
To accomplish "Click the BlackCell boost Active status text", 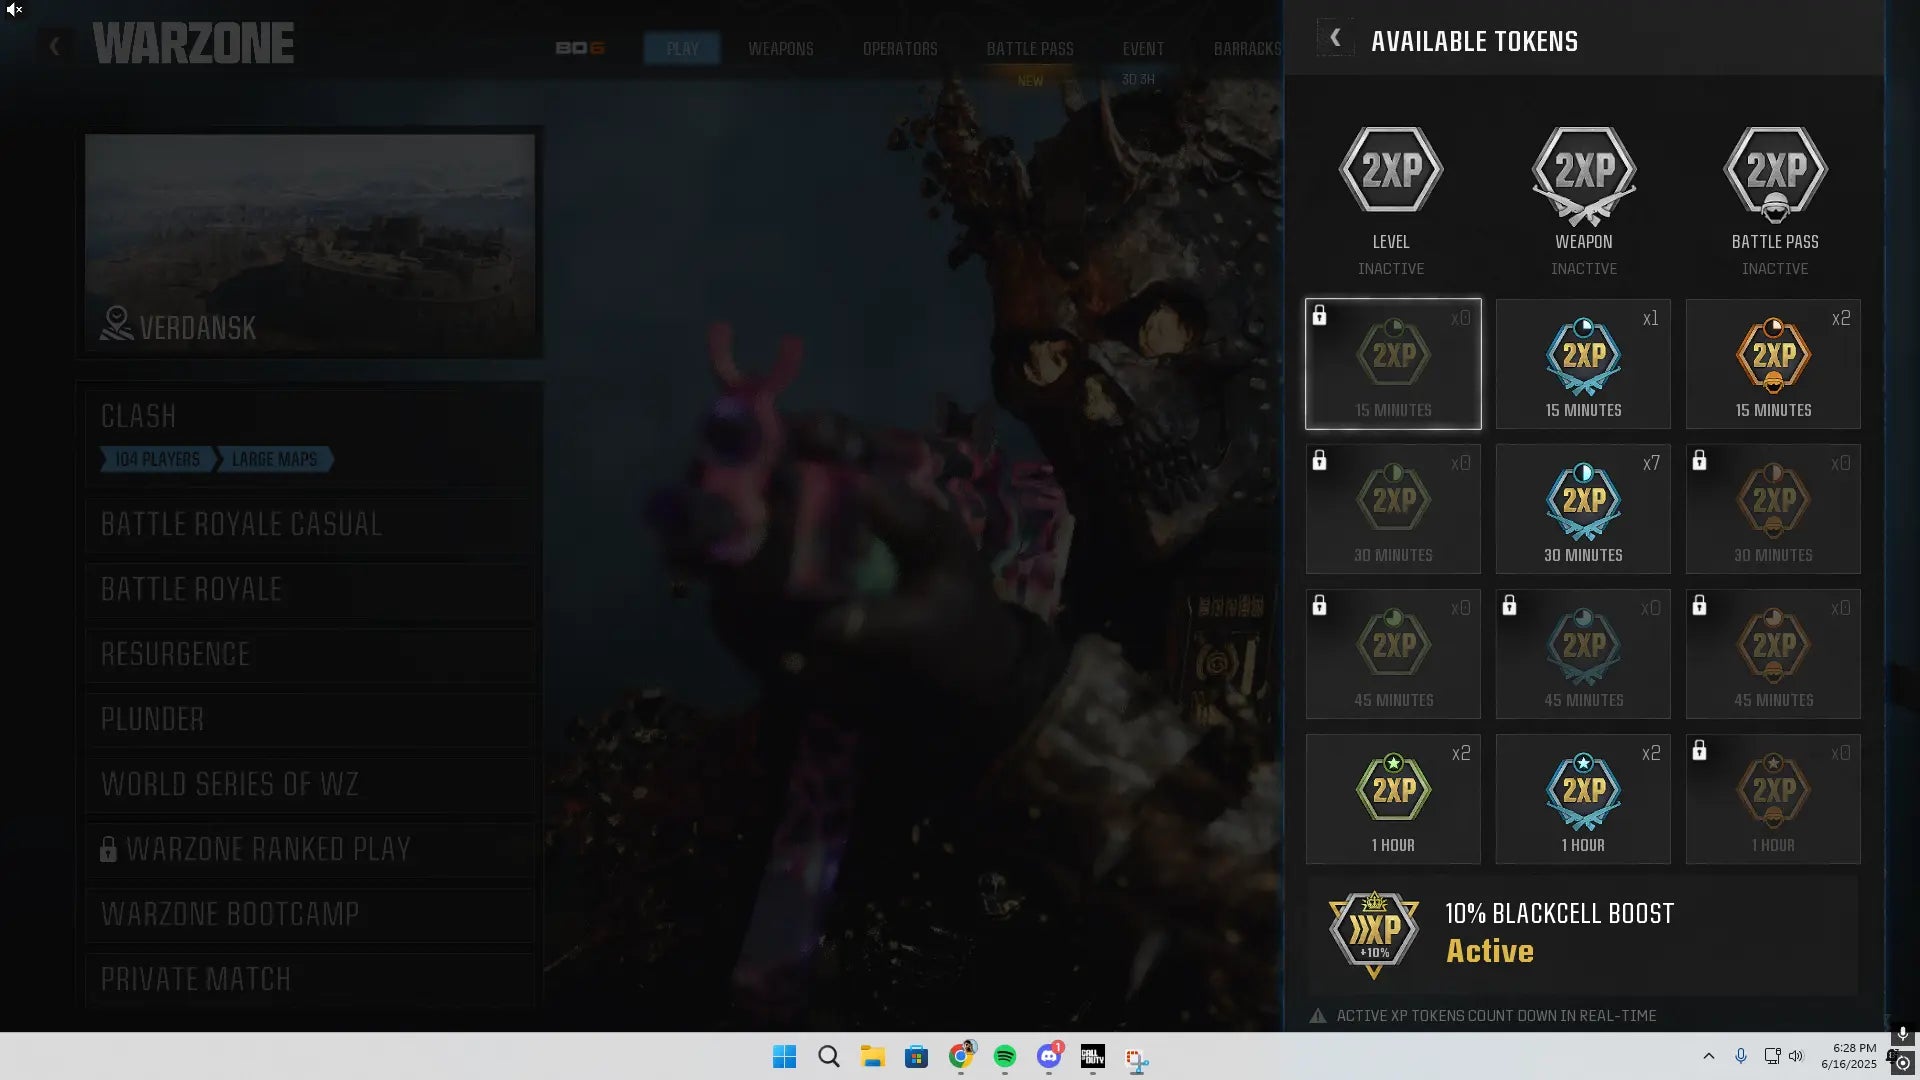I will [x=1489, y=951].
